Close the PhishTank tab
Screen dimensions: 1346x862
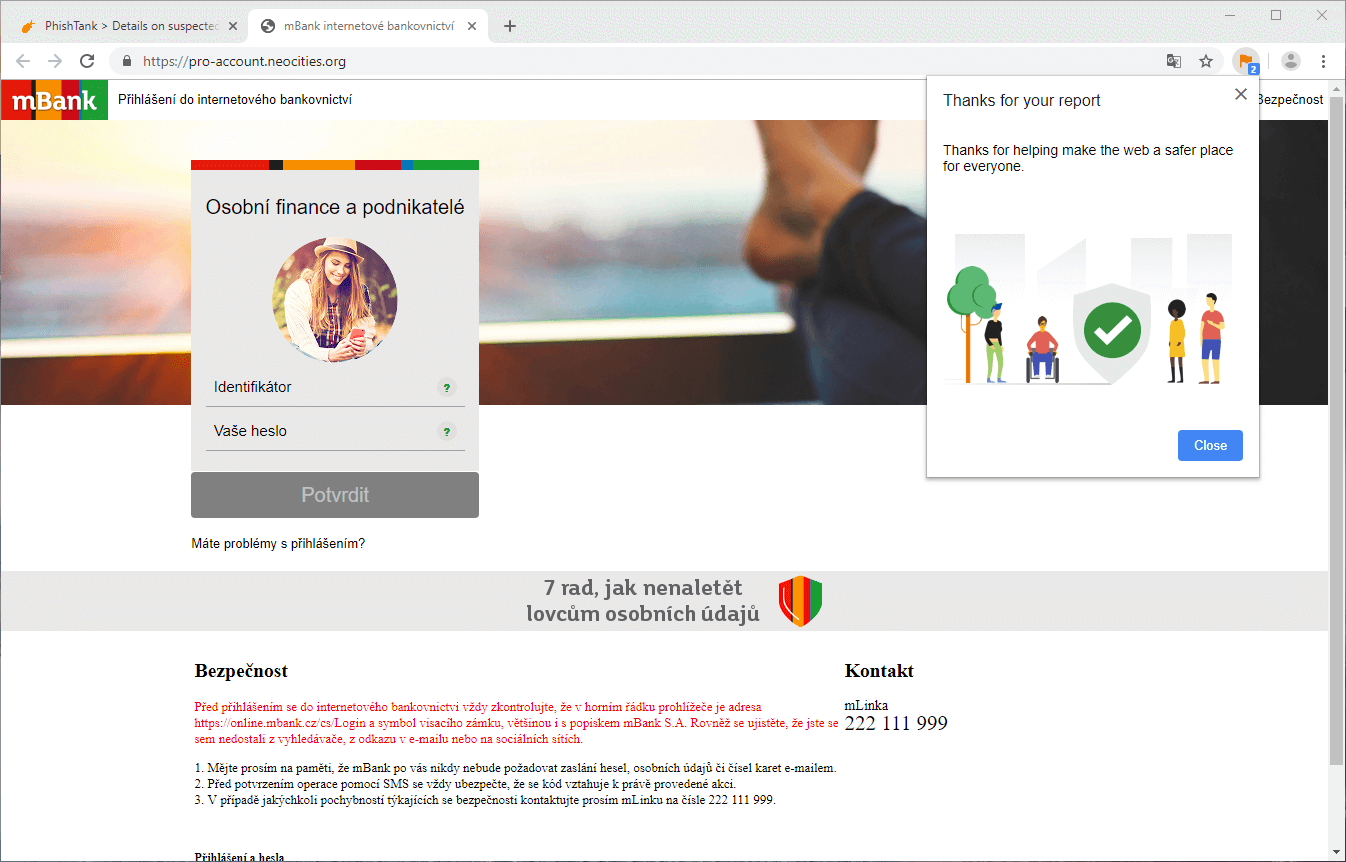point(232,26)
